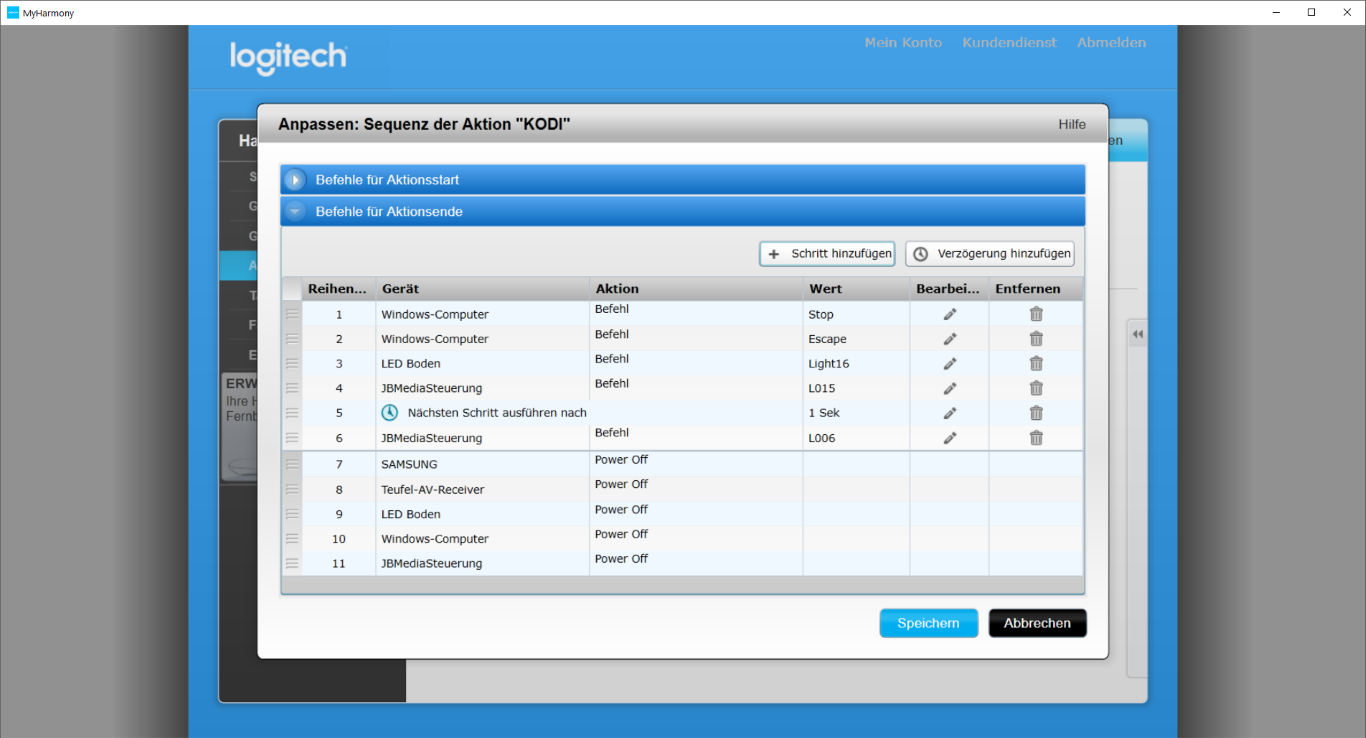Image resolution: width=1366 pixels, height=738 pixels.
Task: Click Abmelden to log out
Action: click(x=1112, y=43)
